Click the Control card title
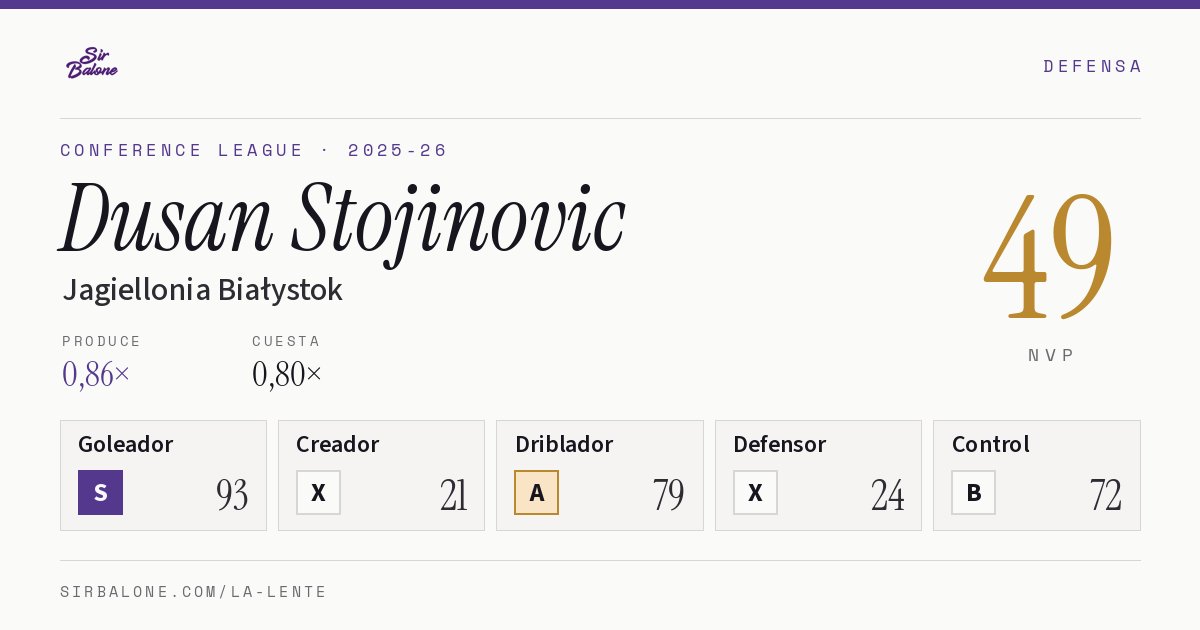Screen dimensions: 1200x630 991,444
